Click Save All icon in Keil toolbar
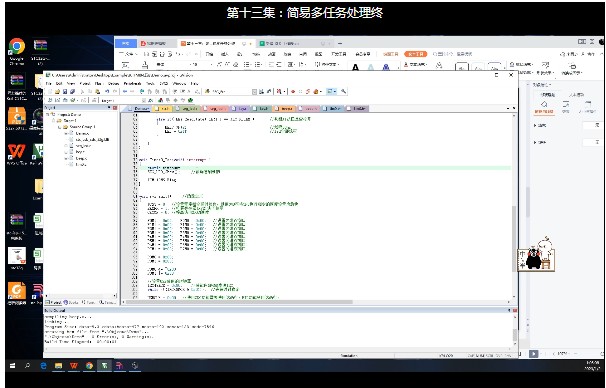The height and width of the screenshot is (388, 606). pyautogui.click(x=72, y=92)
